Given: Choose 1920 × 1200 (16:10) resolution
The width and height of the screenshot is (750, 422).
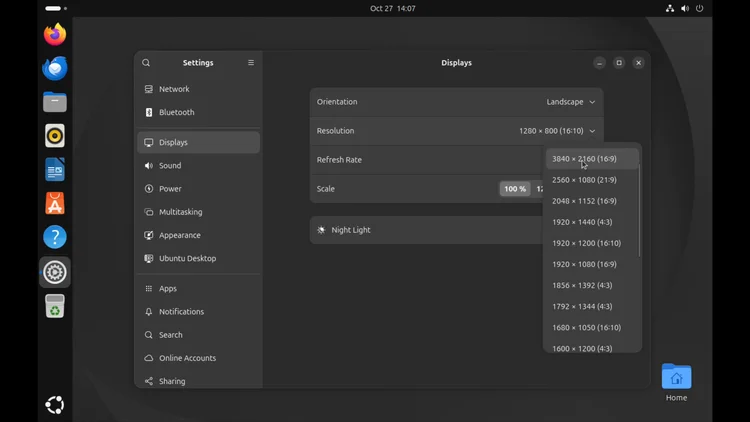Looking at the screenshot, I should 592,243.
